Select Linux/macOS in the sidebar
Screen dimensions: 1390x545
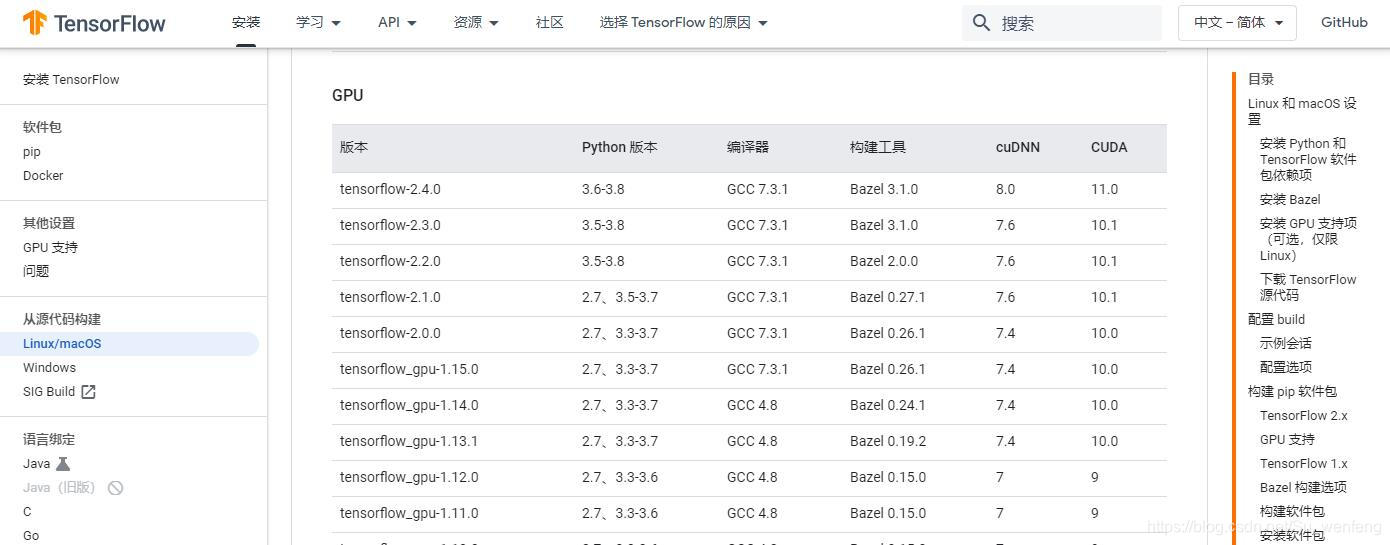pyautogui.click(x=62, y=344)
